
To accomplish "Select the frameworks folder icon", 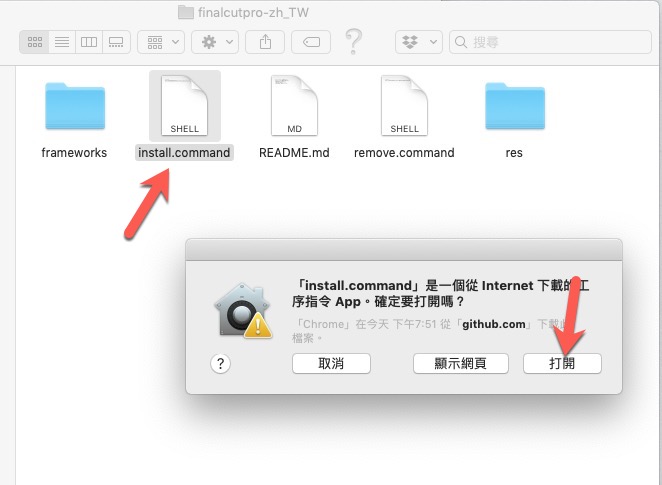I will [75, 106].
